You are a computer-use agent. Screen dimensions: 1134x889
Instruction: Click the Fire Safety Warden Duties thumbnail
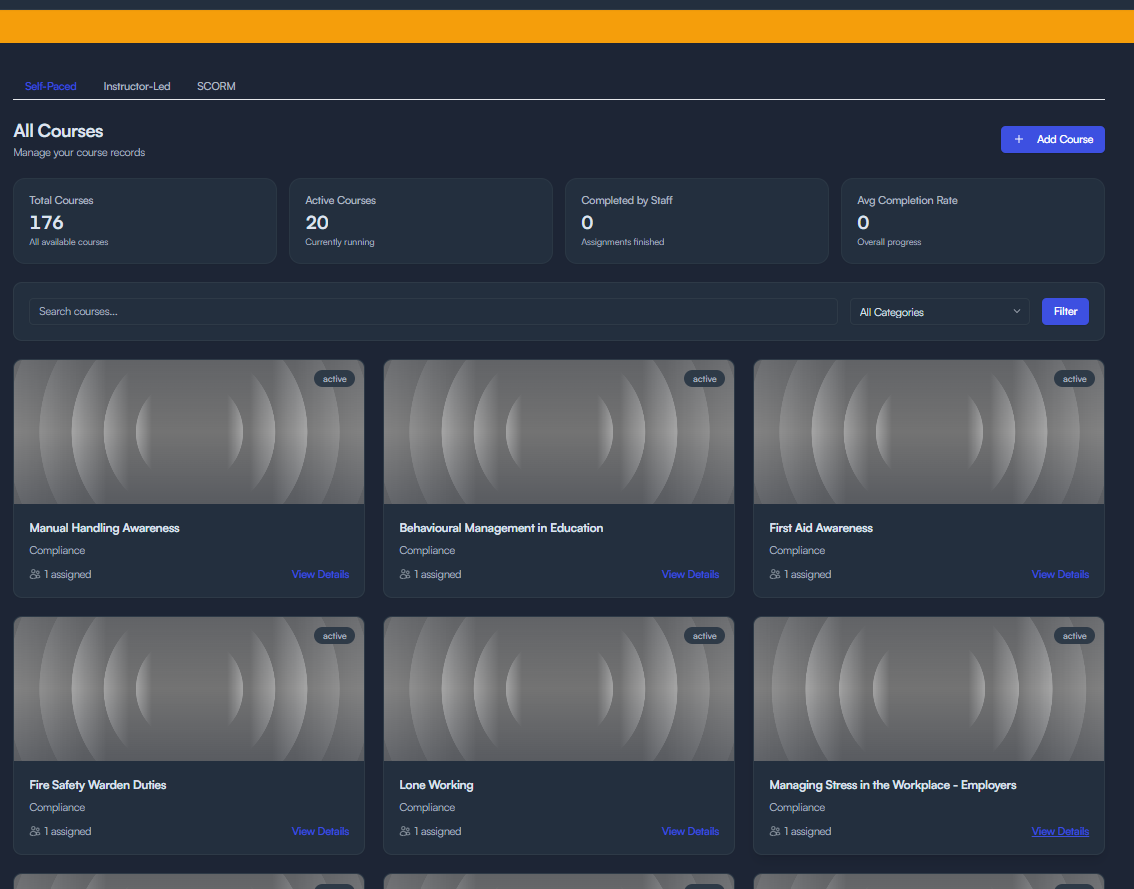pos(189,689)
